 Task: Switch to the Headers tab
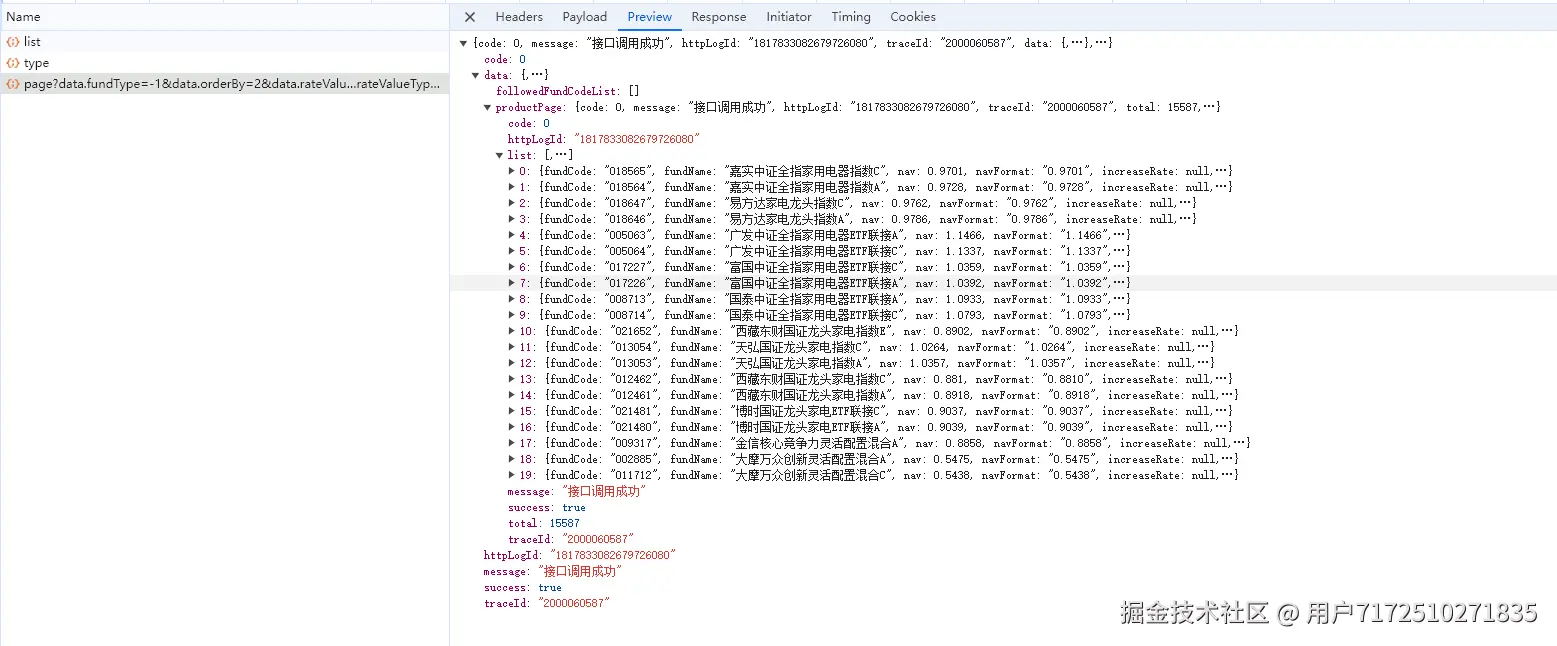[x=519, y=17]
